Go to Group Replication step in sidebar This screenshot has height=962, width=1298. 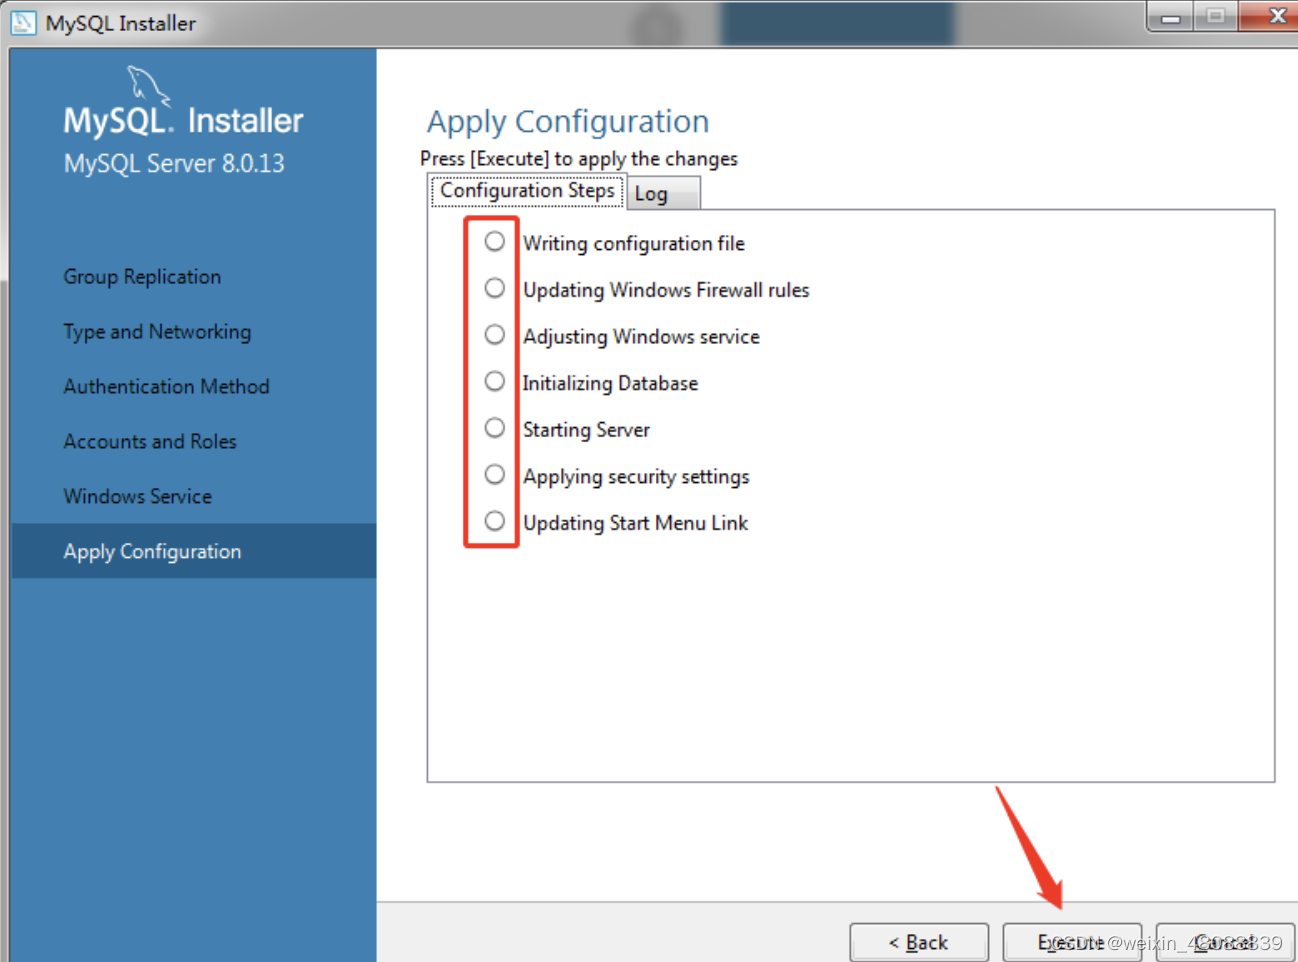[x=142, y=276]
